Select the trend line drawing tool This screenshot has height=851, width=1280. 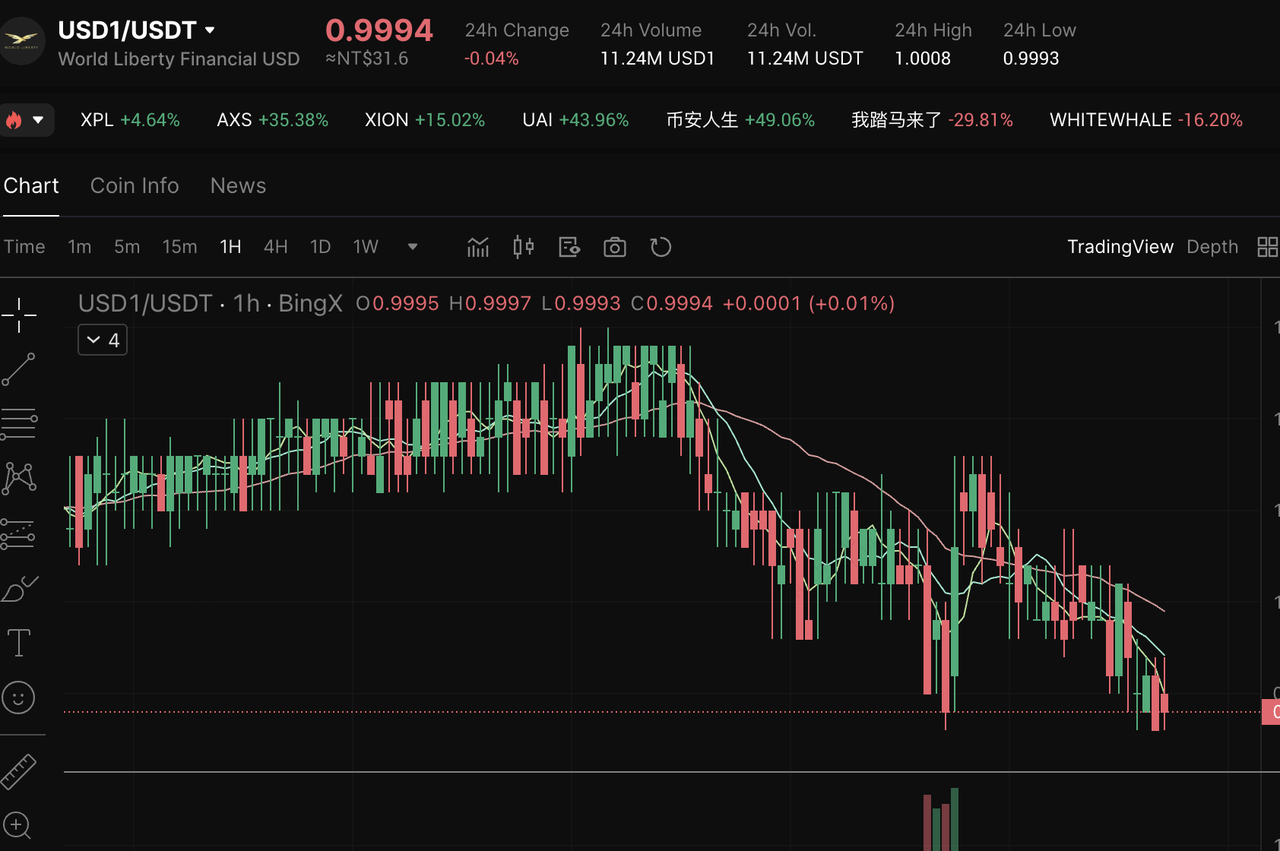coord(19,369)
